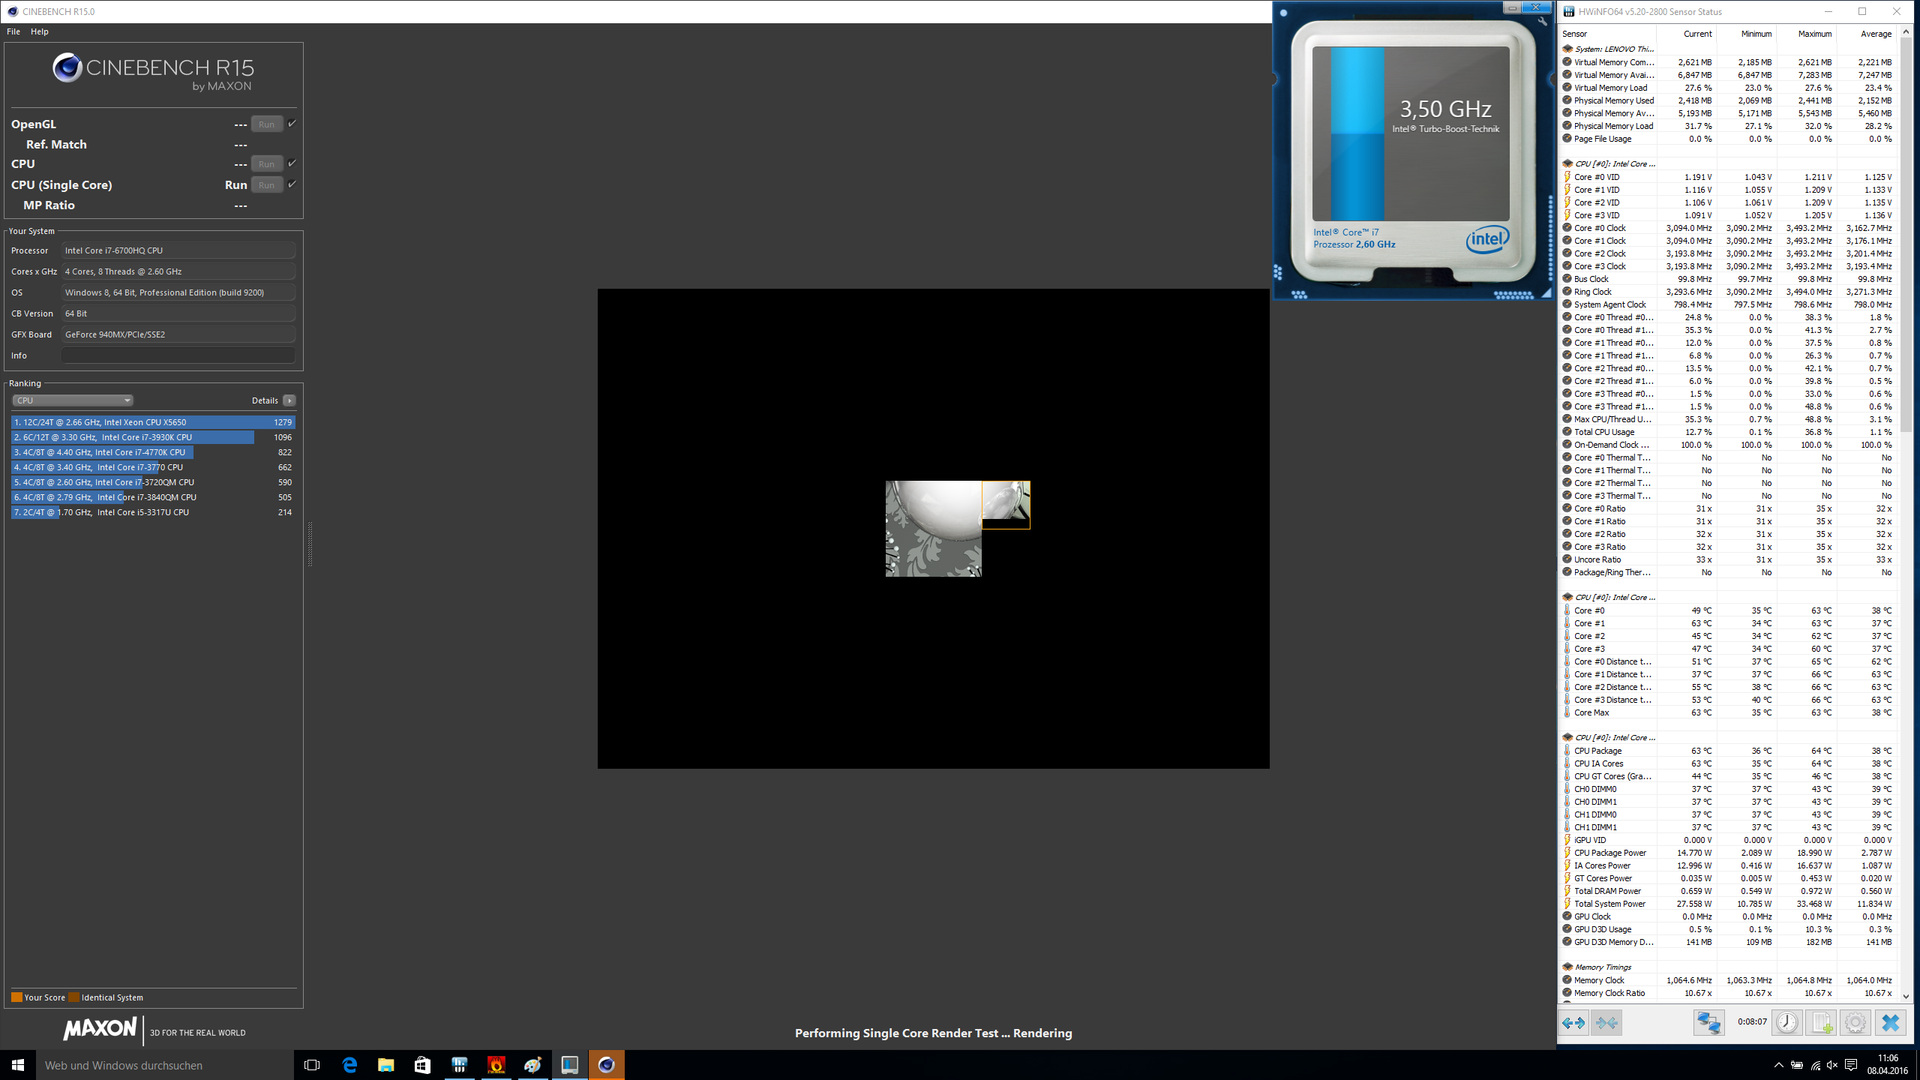Viewport: 1920px width, 1080px height.
Task: Click HWiNFO collapse arrows icon
Action: [1607, 1022]
